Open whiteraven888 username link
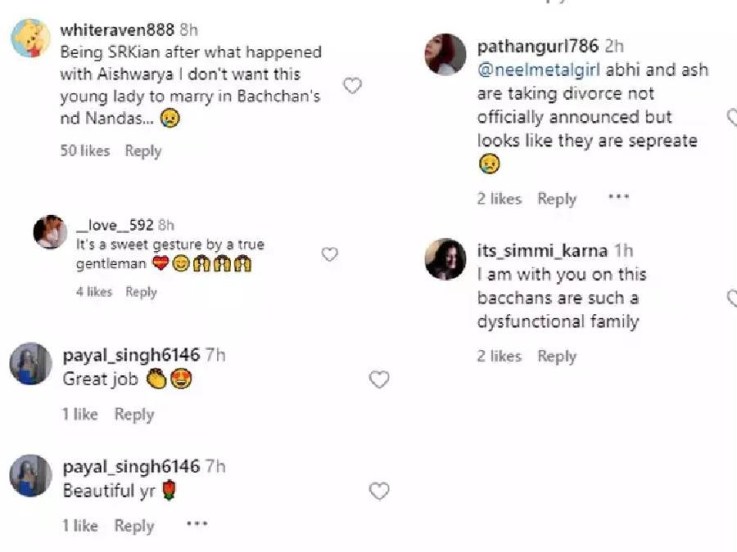 117,30
